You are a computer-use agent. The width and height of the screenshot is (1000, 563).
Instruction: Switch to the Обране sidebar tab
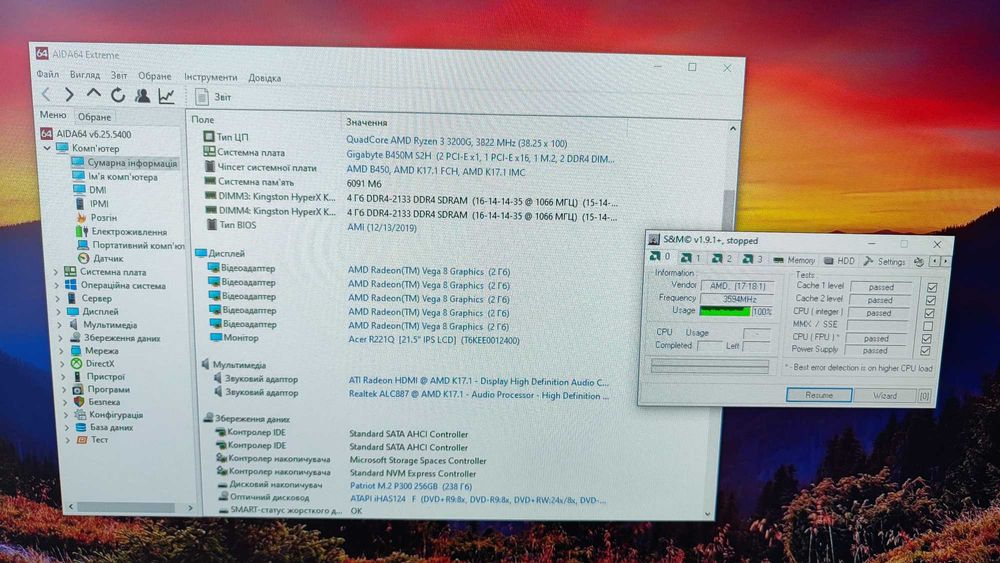(x=94, y=117)
